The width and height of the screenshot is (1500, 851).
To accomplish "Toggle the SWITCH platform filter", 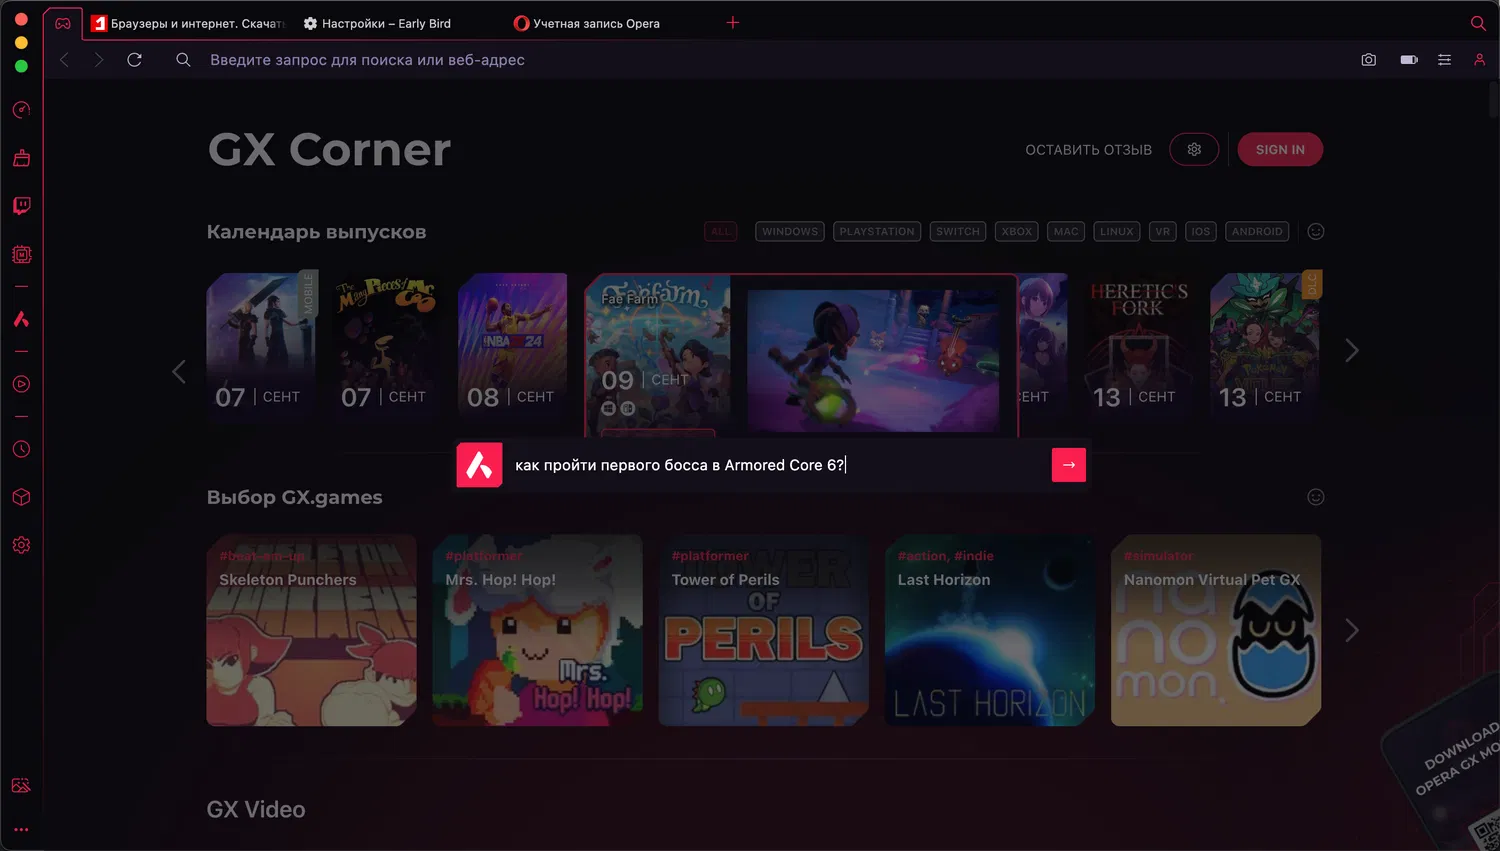I will pos(958,231).
